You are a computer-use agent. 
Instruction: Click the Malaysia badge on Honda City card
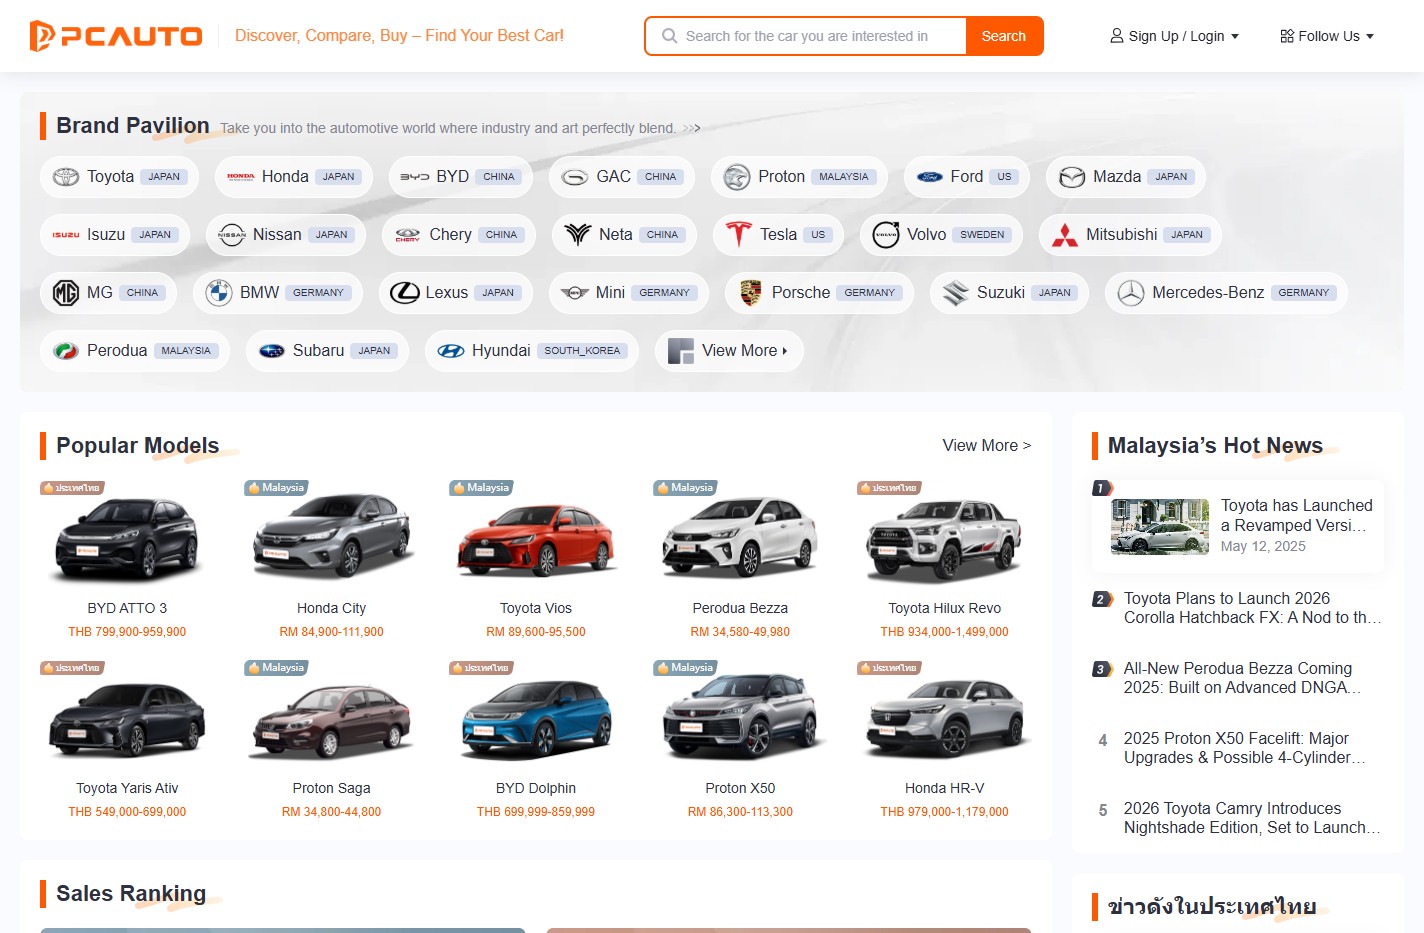(x=277, y=488)
